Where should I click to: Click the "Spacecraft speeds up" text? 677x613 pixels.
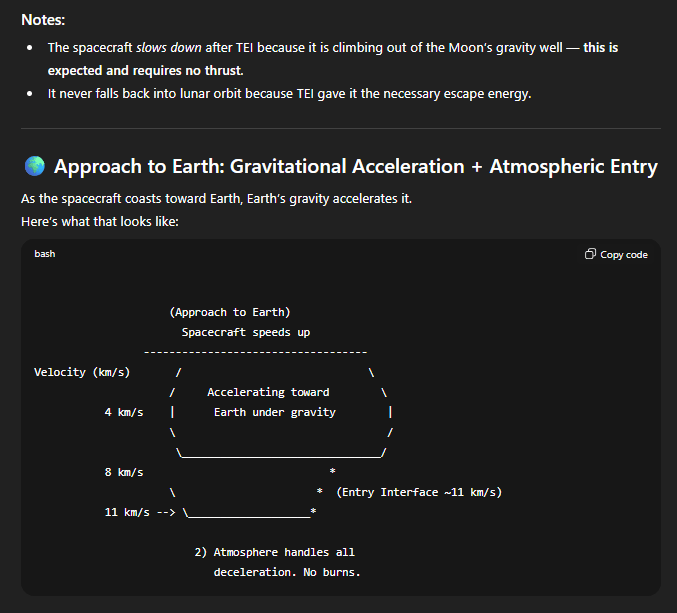pyautogui.click(x=246, y=332)
